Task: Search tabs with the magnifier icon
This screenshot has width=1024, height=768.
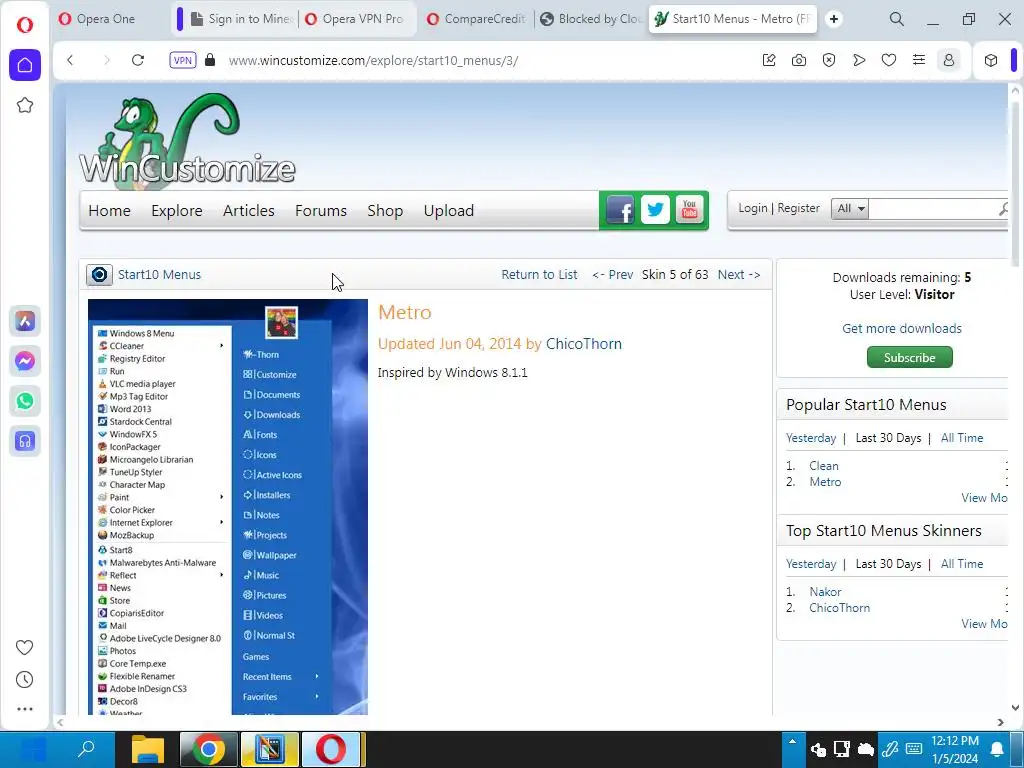Action: coord(897,19)
